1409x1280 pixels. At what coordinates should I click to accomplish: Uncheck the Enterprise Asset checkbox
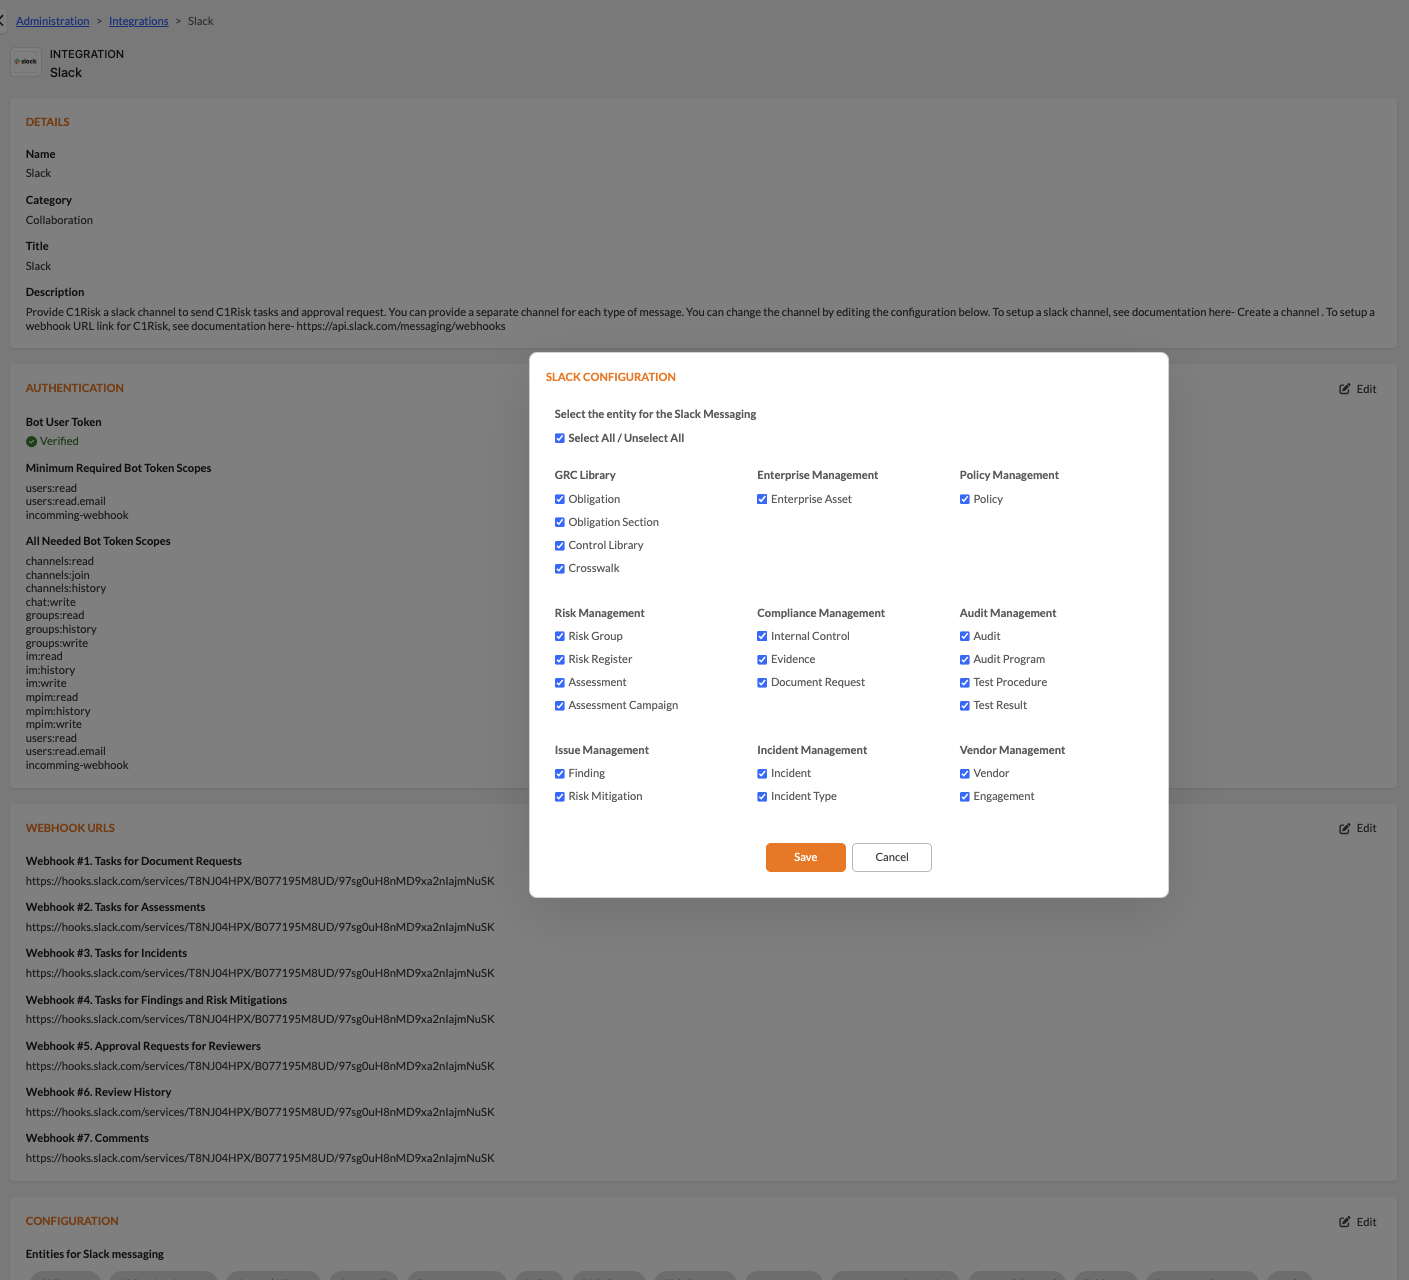click(x=762, y=499)
